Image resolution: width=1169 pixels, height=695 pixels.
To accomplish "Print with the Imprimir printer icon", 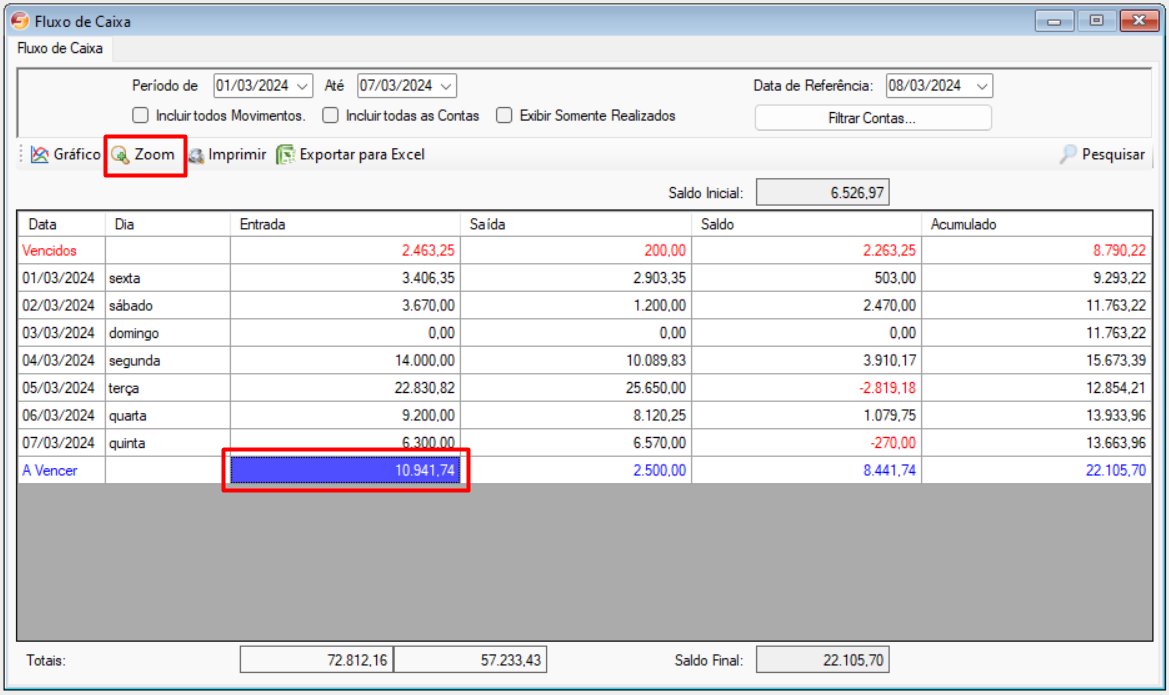I will tap(227, 154).
